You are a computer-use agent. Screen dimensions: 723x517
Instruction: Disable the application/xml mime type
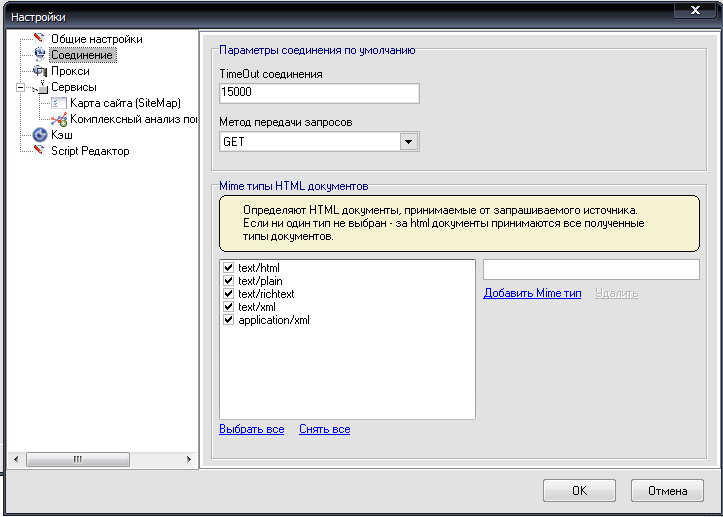(x=229, y=320)
